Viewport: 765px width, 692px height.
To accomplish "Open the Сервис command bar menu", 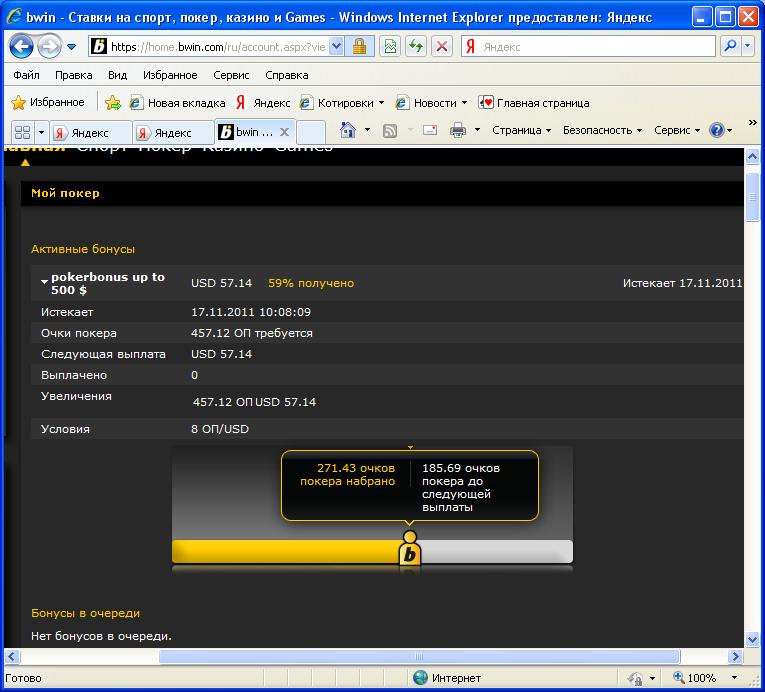I will pyautogui.click(x=677, y=130).
